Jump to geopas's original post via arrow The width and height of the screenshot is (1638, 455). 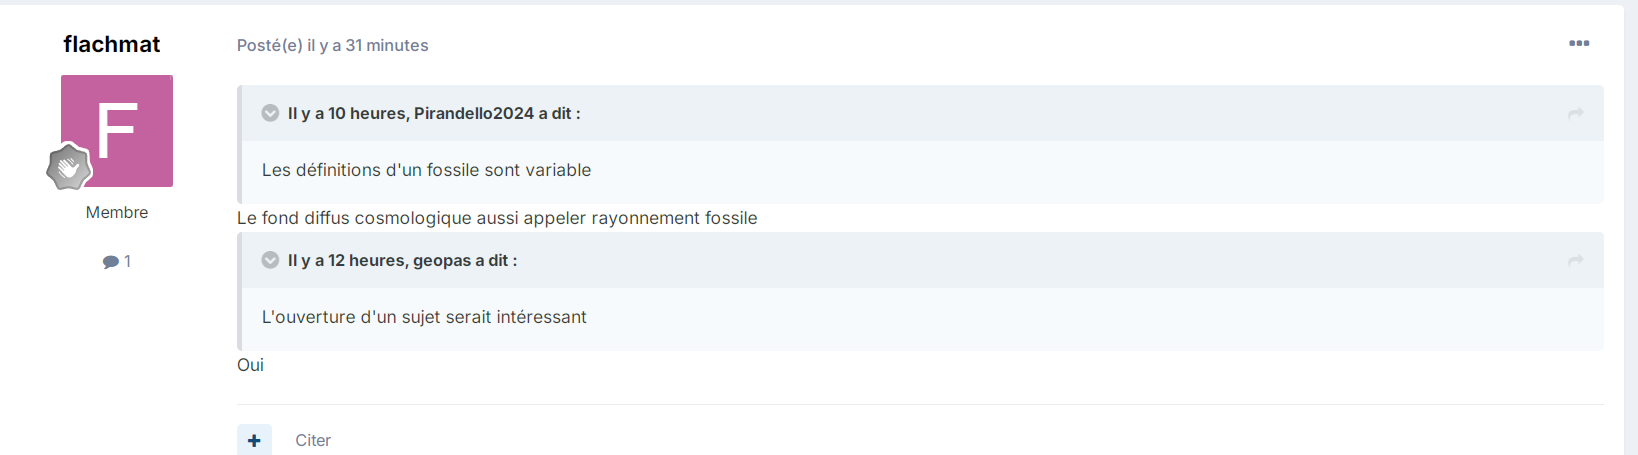[x=1575, y=261]
